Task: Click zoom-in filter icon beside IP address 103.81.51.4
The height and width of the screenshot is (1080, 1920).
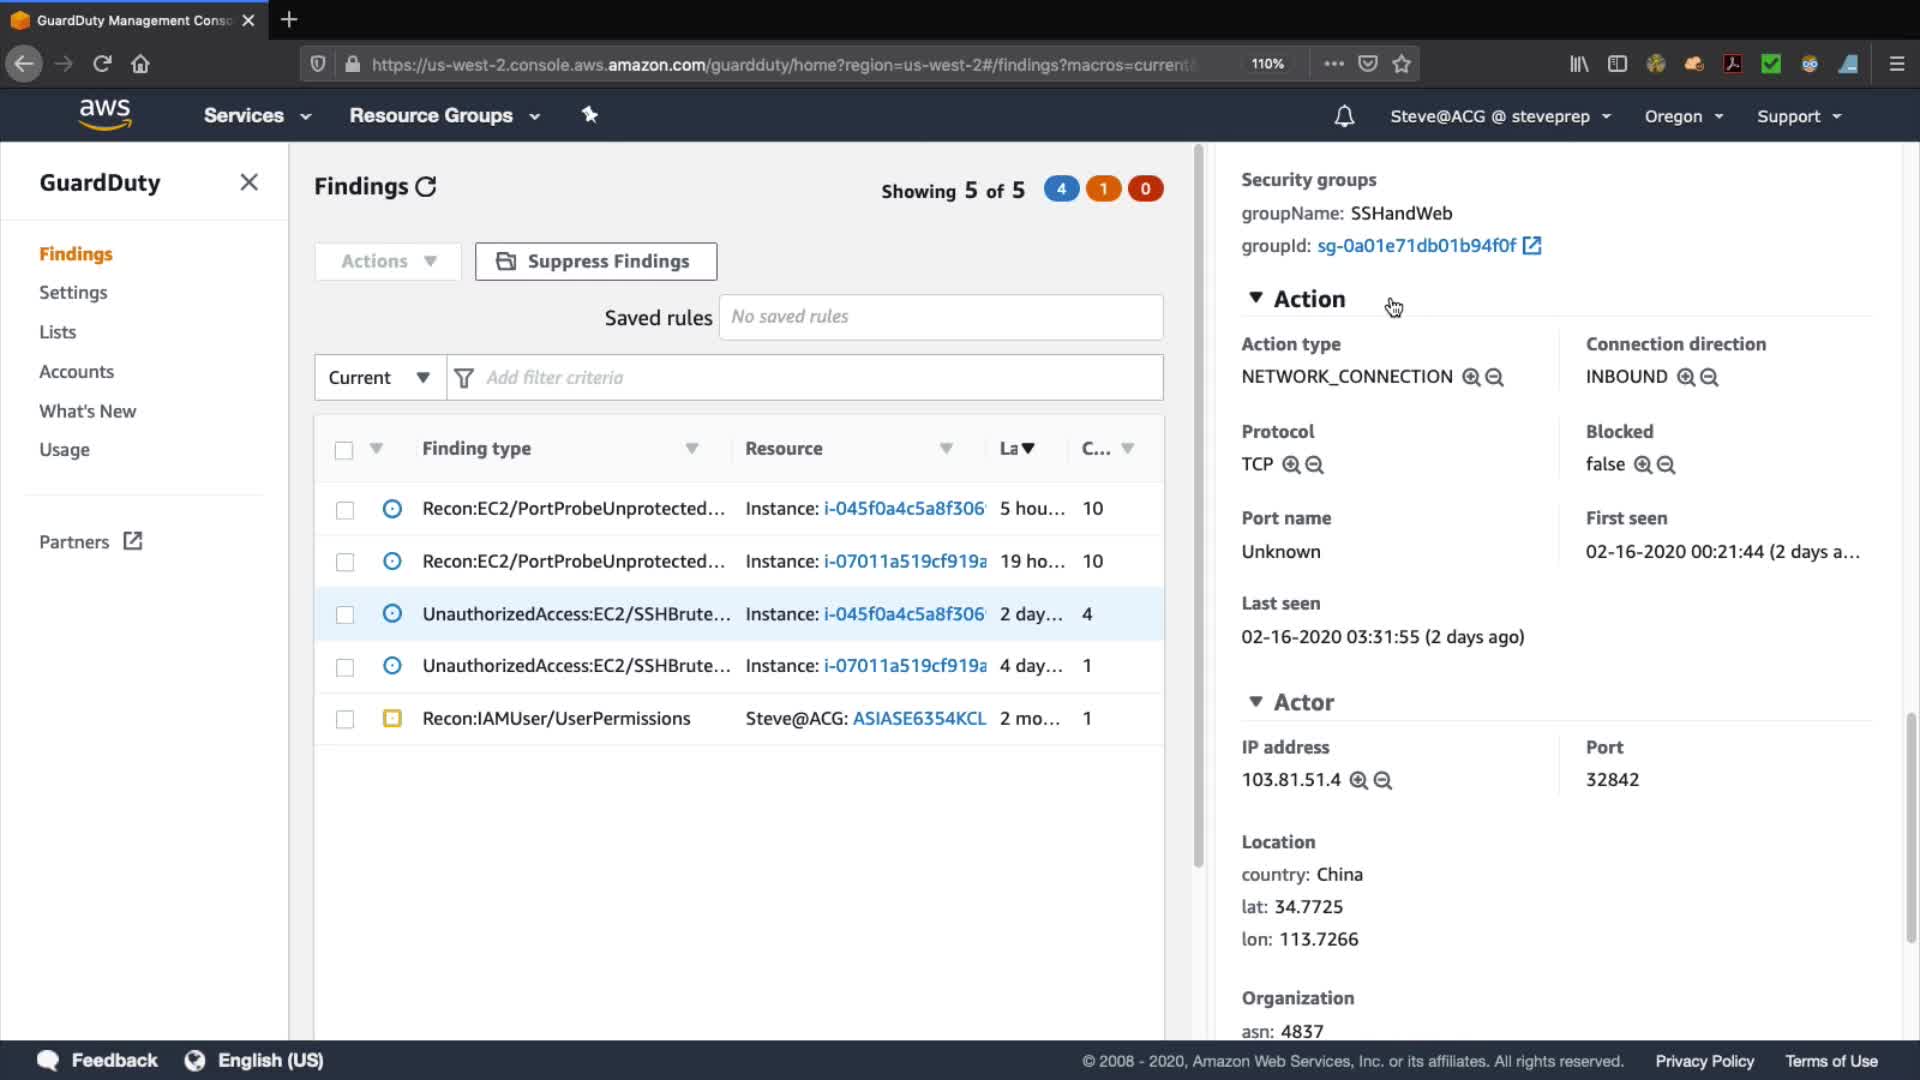Action: [1358, 780]
